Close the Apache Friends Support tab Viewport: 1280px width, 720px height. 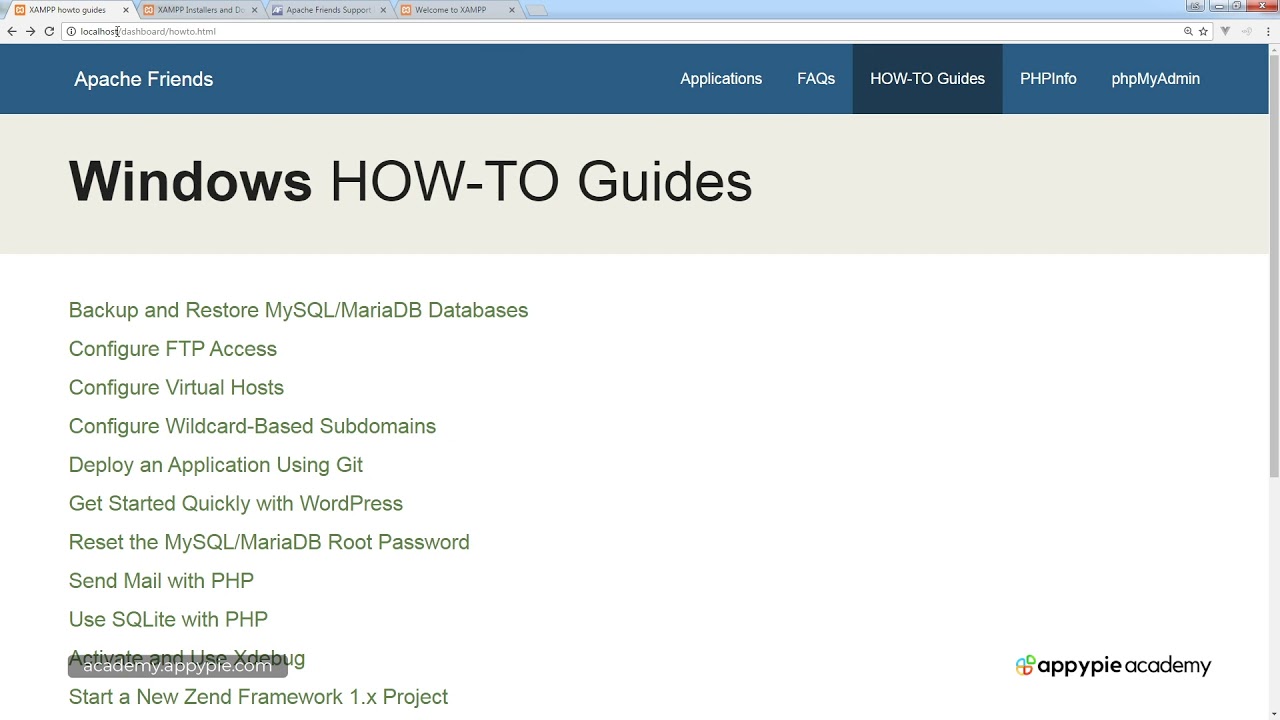[383, 10]
